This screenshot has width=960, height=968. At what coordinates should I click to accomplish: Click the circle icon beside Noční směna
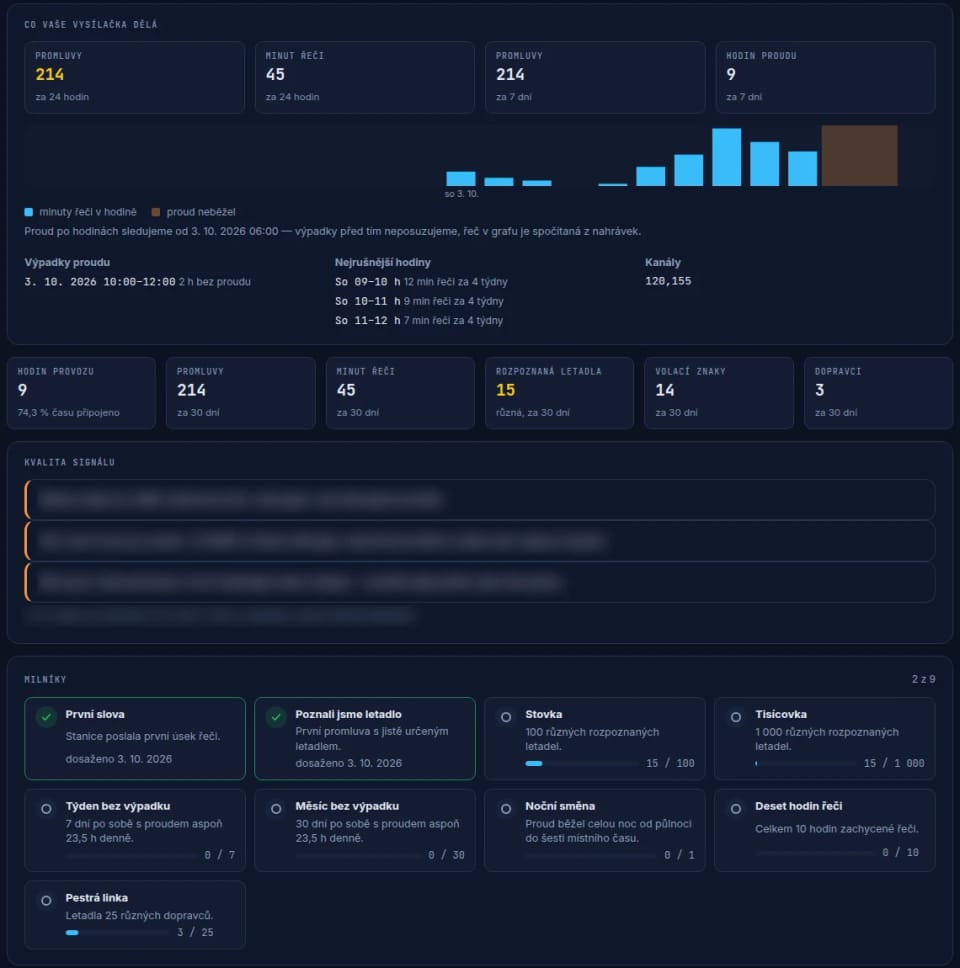[x=506, y=809]
